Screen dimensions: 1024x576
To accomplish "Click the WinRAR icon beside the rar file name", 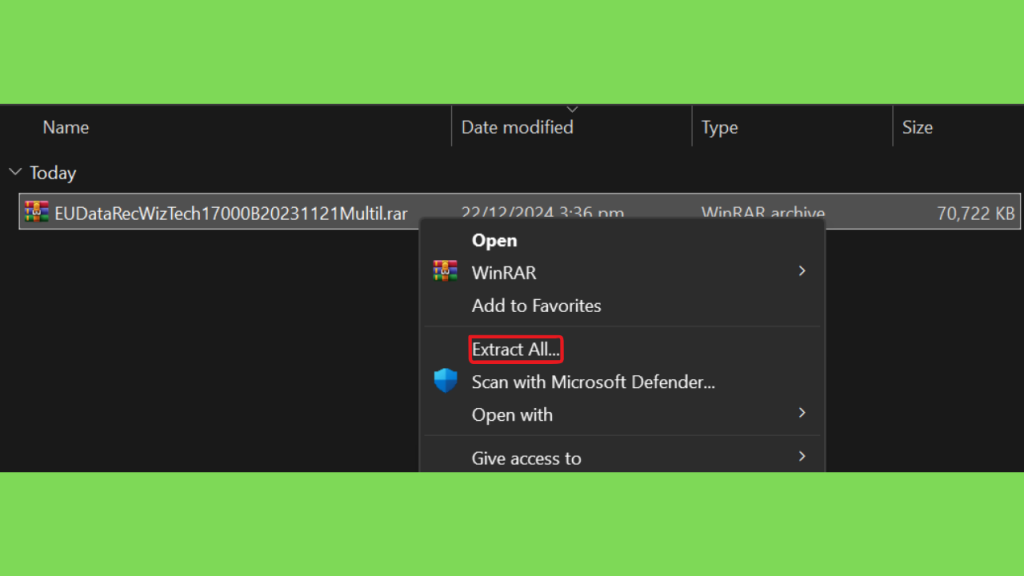I will [37, 212].
